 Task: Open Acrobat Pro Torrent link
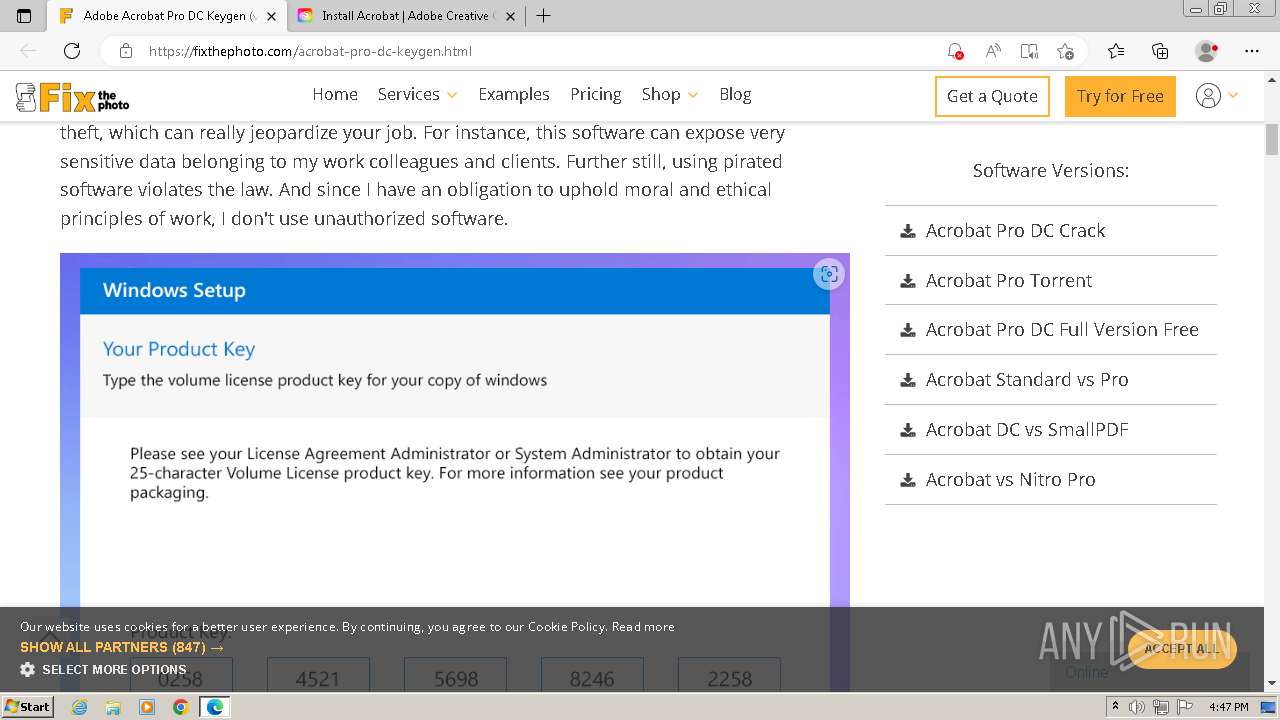(1009, 280)
